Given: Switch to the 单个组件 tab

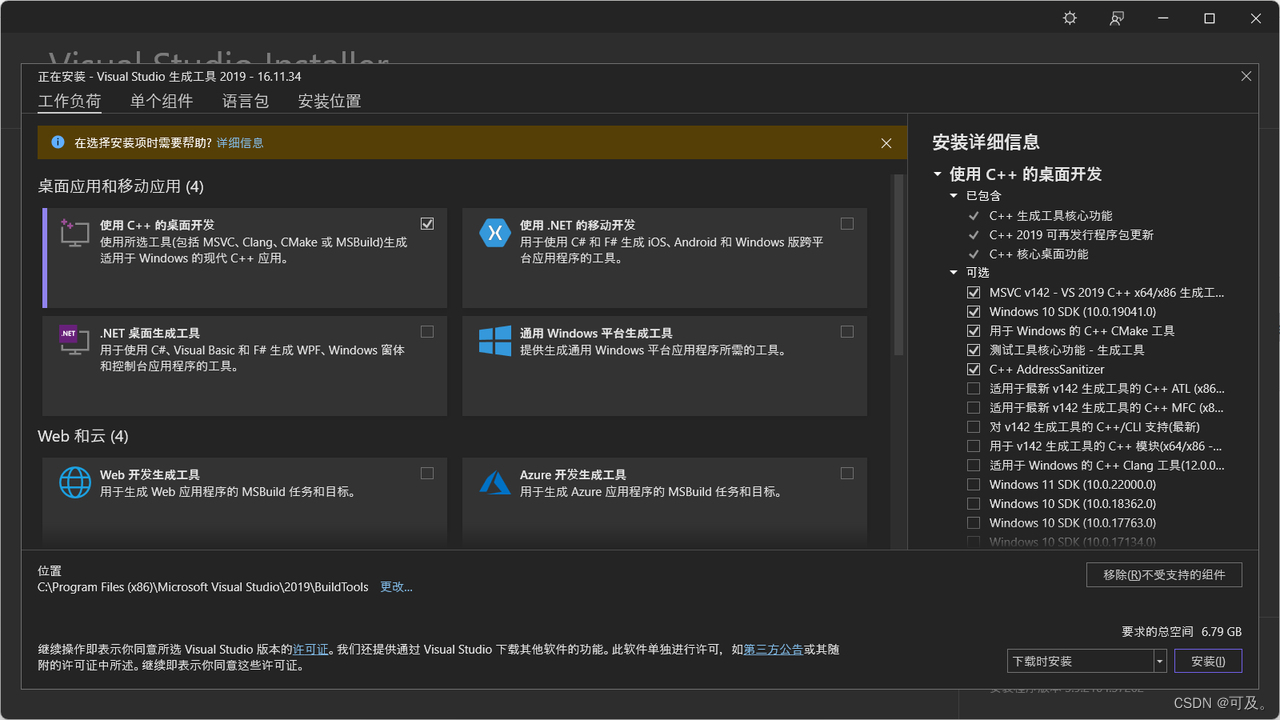Looking at the screenshot, I should (x=161, y=101).
